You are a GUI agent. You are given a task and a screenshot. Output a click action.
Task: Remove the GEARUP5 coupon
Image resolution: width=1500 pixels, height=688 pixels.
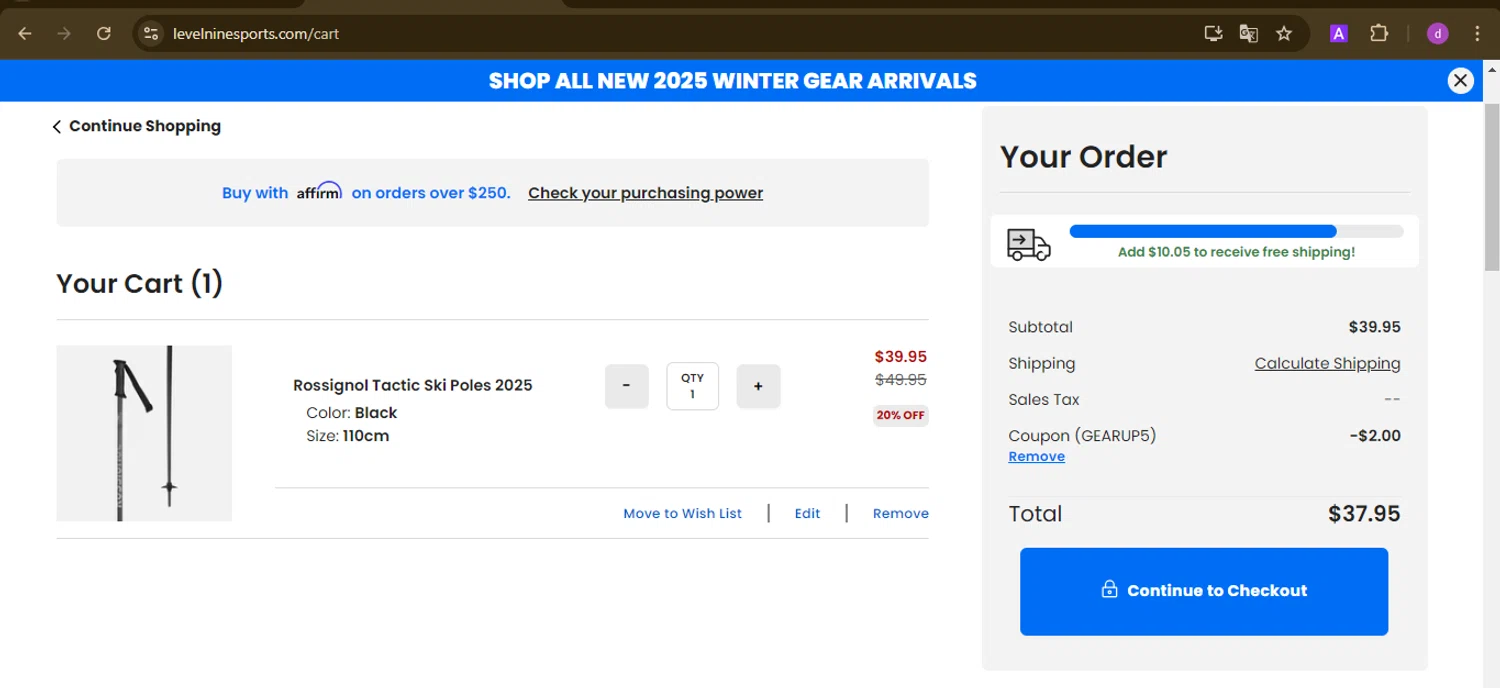tap(1036, 457)
